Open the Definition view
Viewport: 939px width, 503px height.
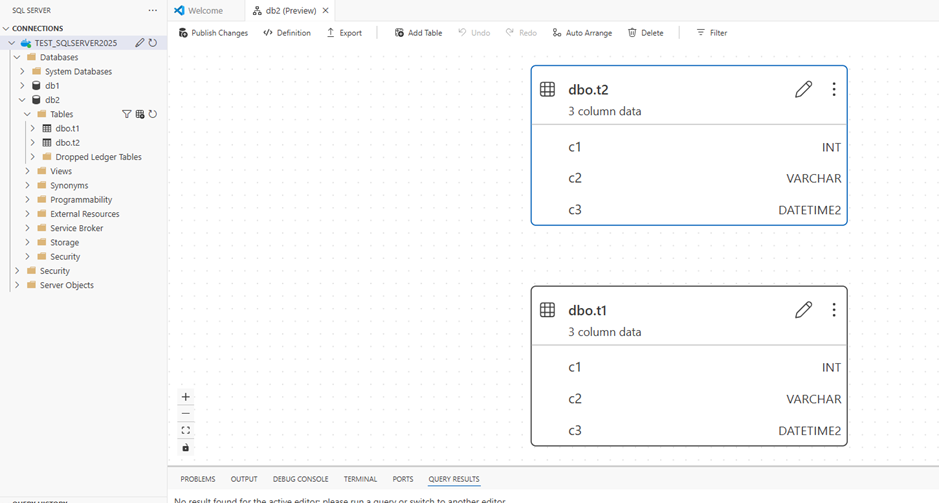click(x=287, y=33)
